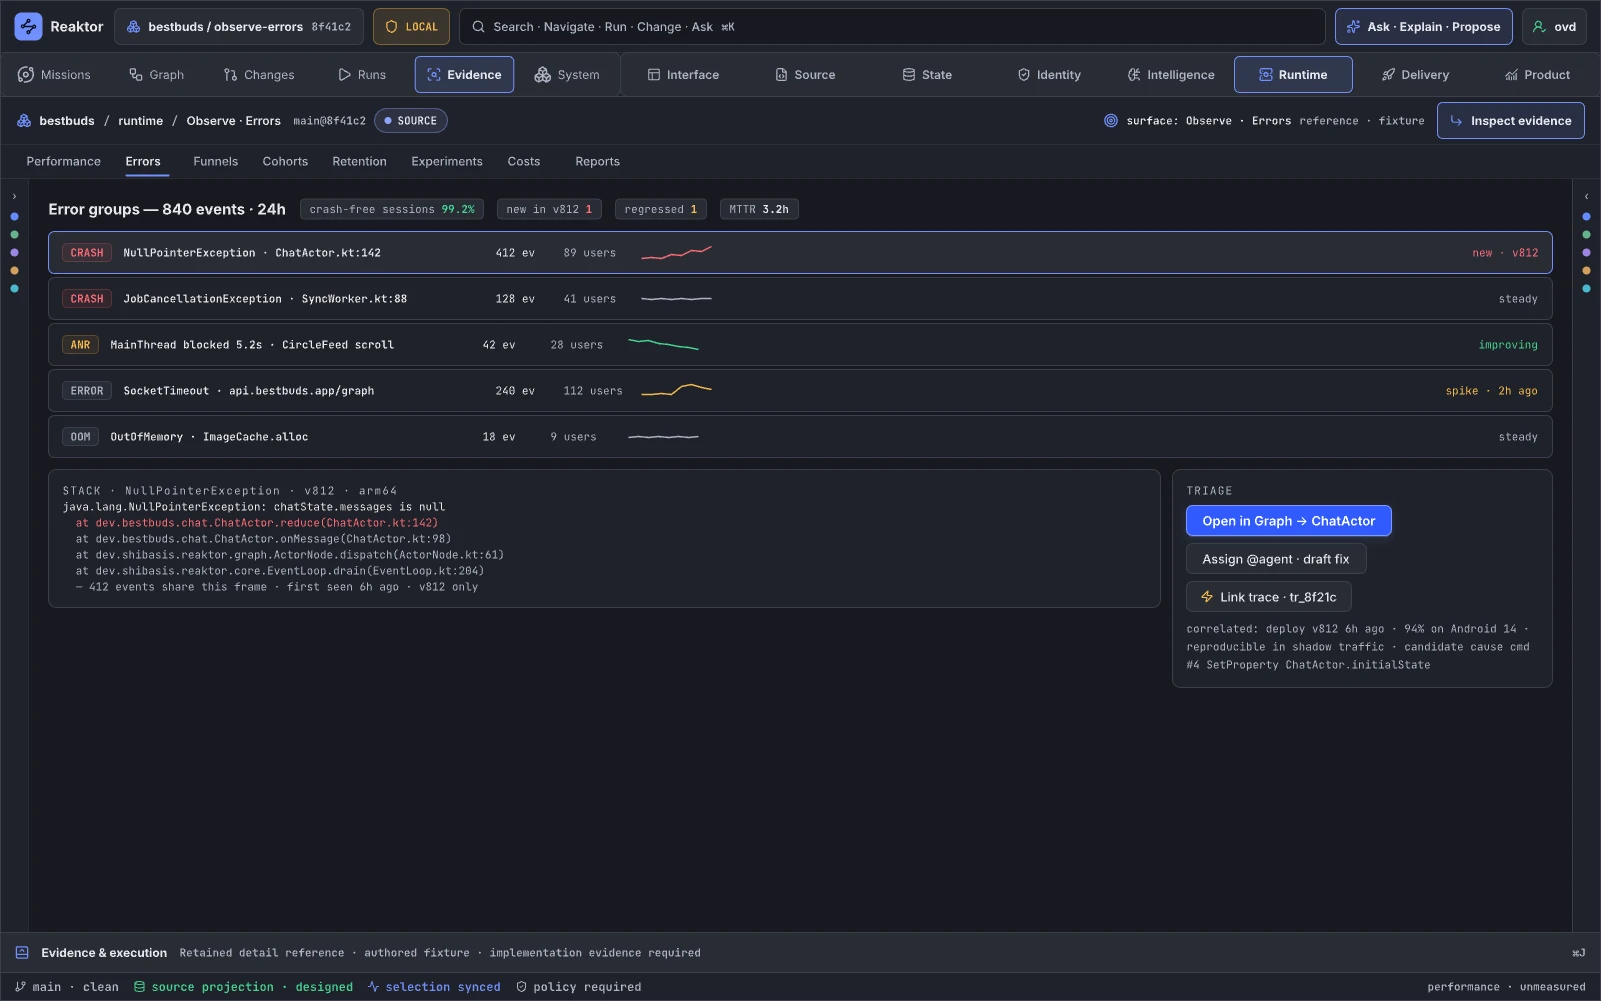Screen dimensions: 1601x1001
Task: Open the Product surface
Action: coord(1537,75)
